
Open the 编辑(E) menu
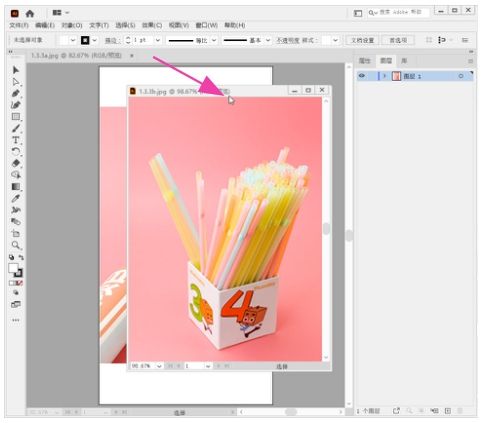[45, 25]
